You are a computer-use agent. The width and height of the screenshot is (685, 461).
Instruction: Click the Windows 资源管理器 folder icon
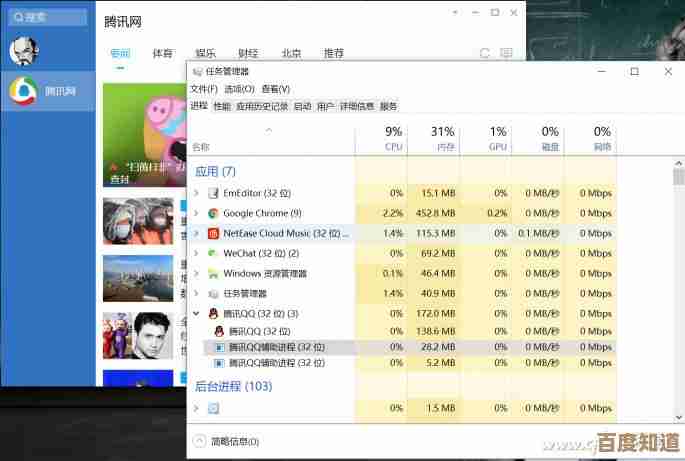(x=213, y=273)
